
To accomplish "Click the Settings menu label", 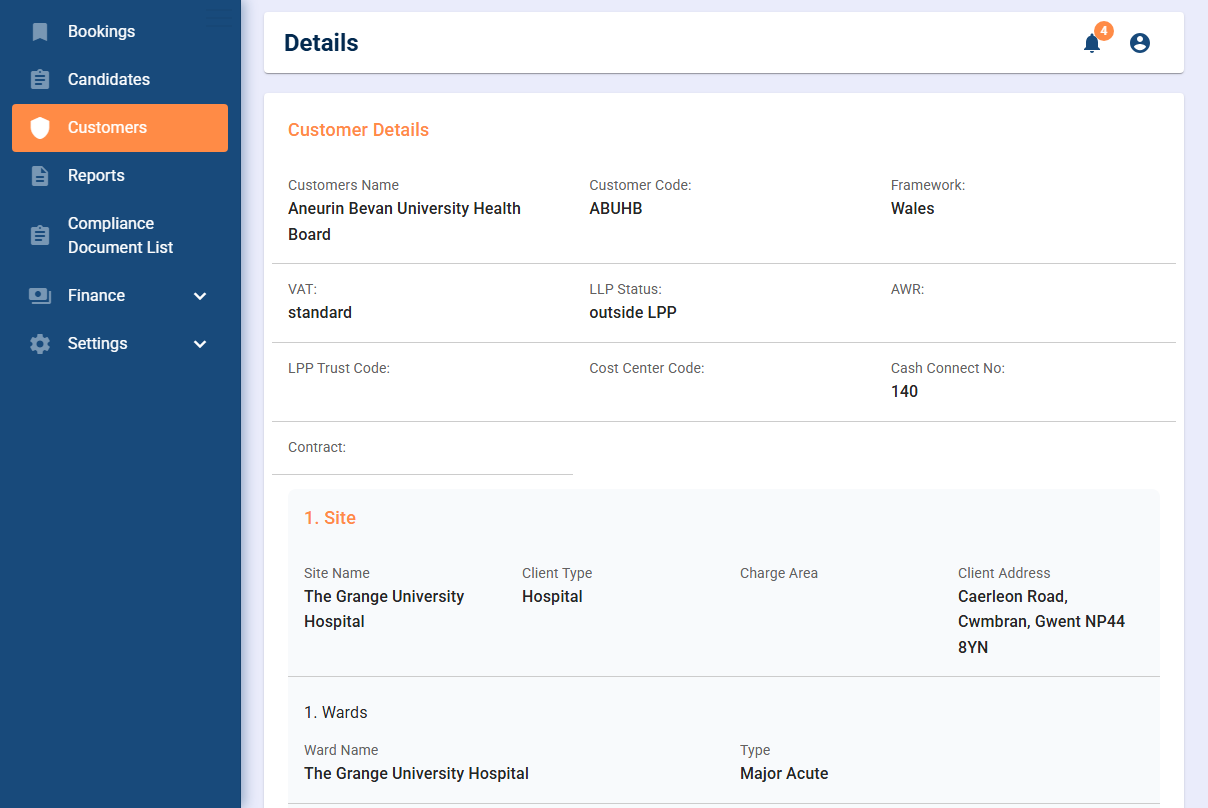I will (x=98, y=344).
